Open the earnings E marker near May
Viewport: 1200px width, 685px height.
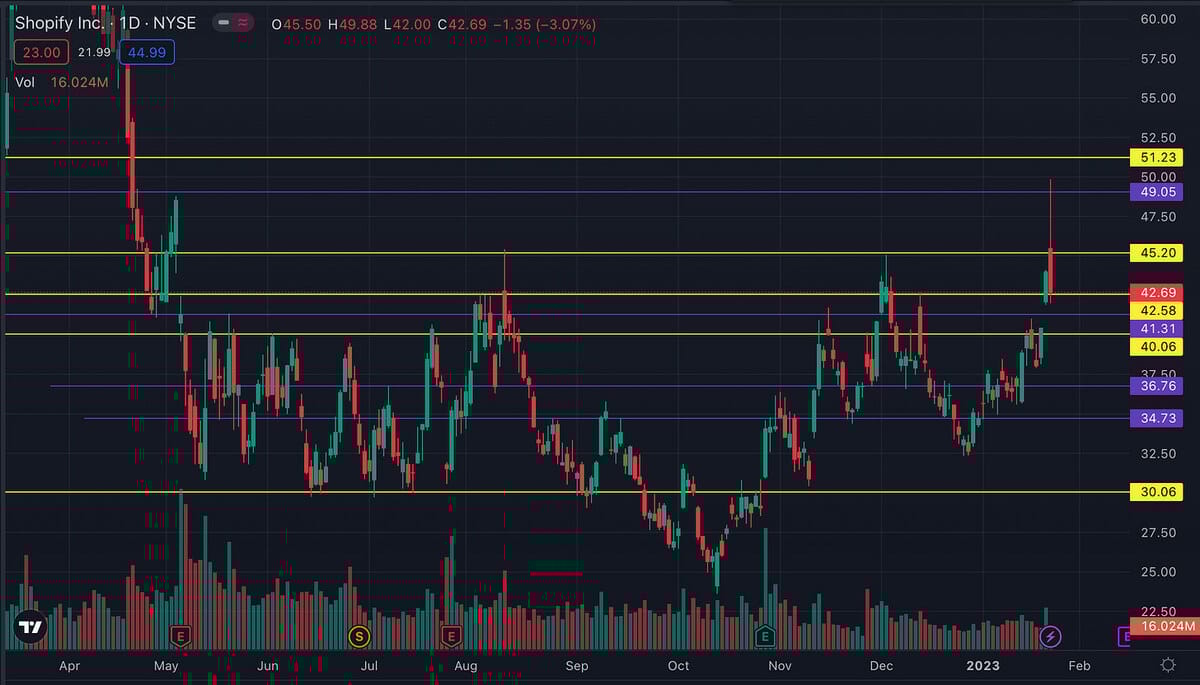pos(181,635)
